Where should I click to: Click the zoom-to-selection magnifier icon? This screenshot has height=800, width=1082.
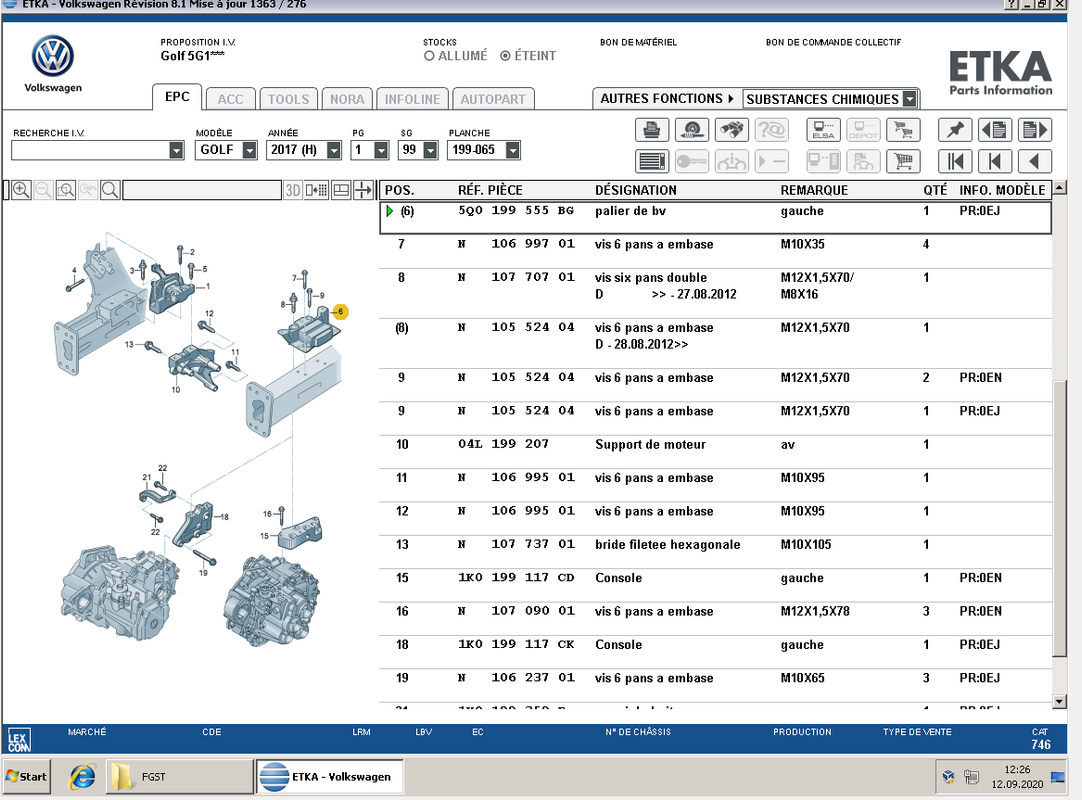[66, 190]
